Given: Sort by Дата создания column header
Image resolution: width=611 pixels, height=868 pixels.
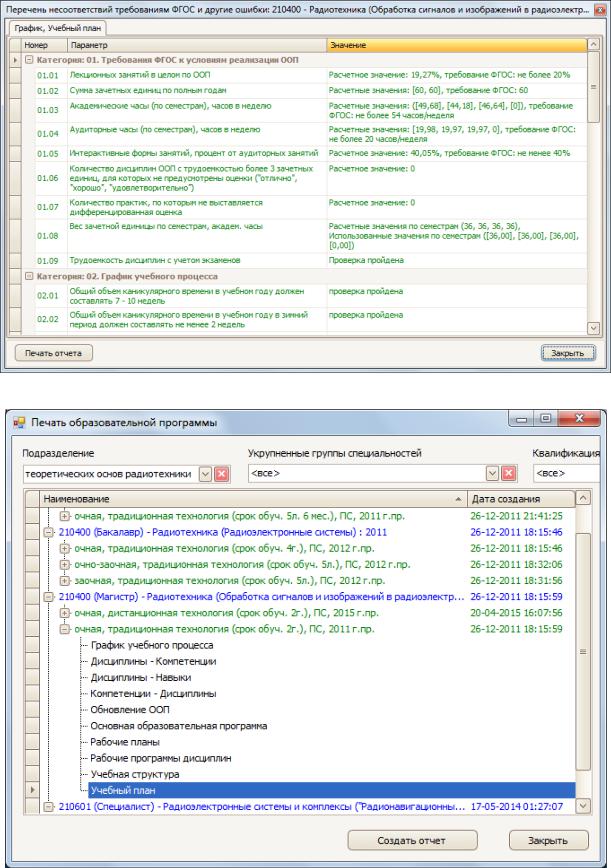Looking at the screenshot, I should 521,499.
